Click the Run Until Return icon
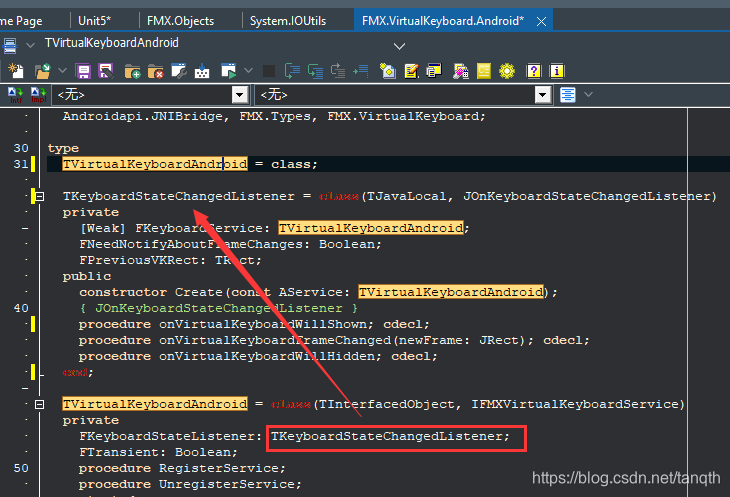 338,71
